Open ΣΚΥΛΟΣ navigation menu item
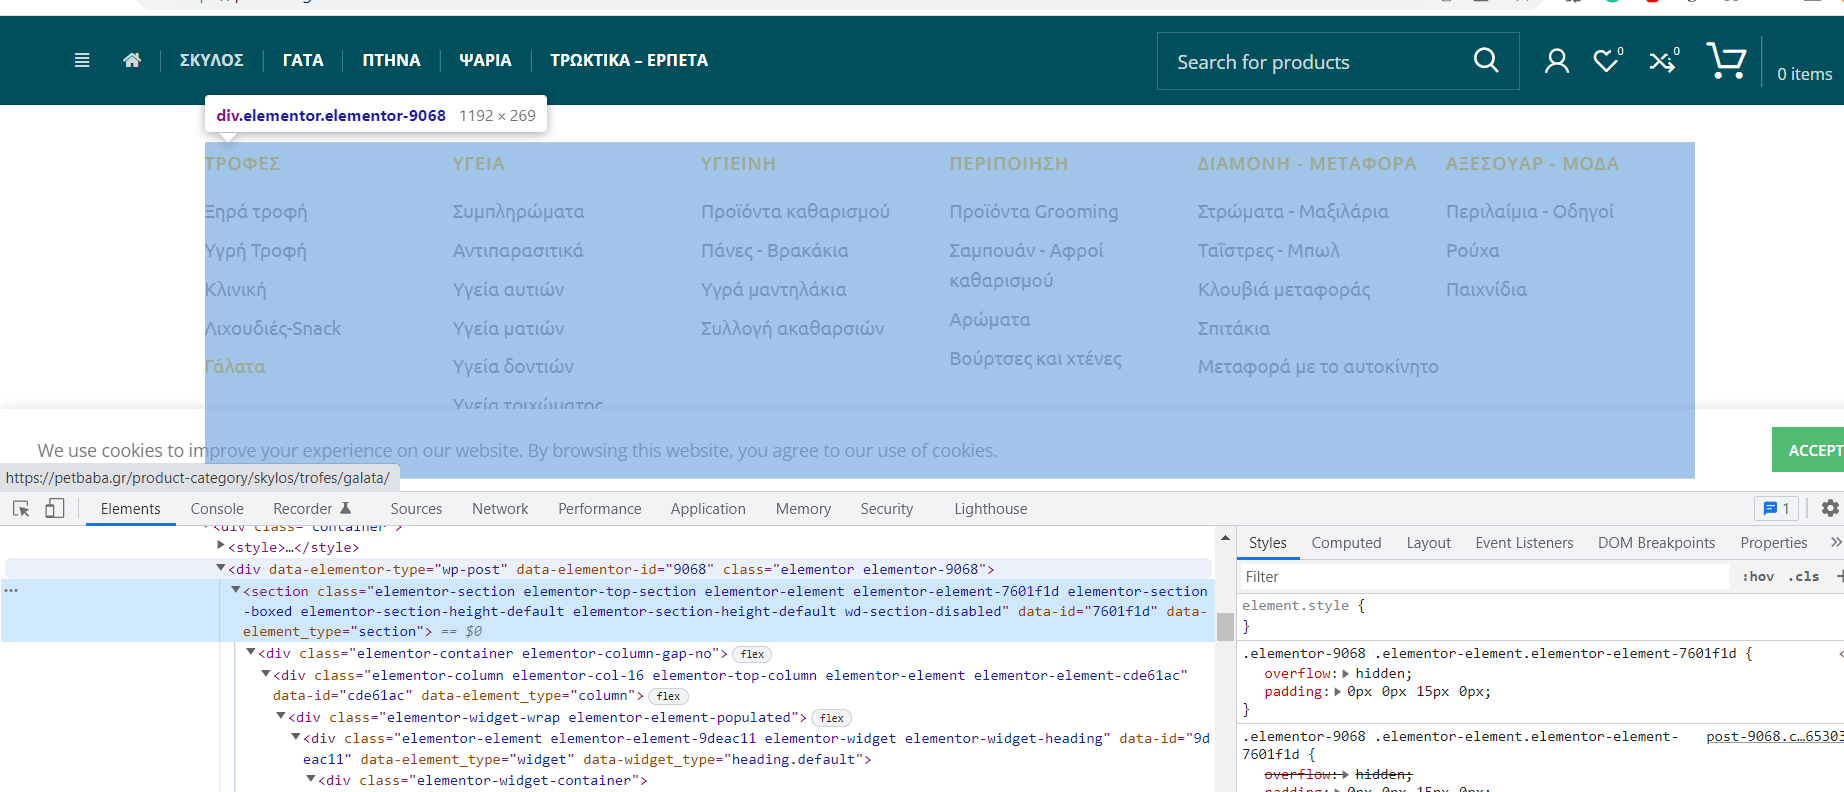 click(x=212, y=60)
